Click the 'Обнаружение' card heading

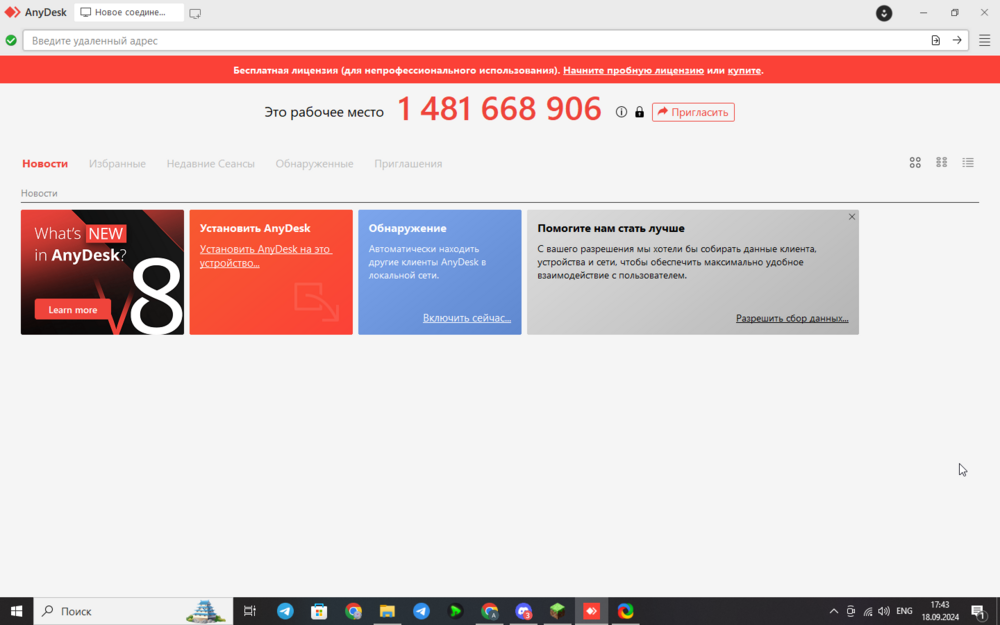(408, 228)
